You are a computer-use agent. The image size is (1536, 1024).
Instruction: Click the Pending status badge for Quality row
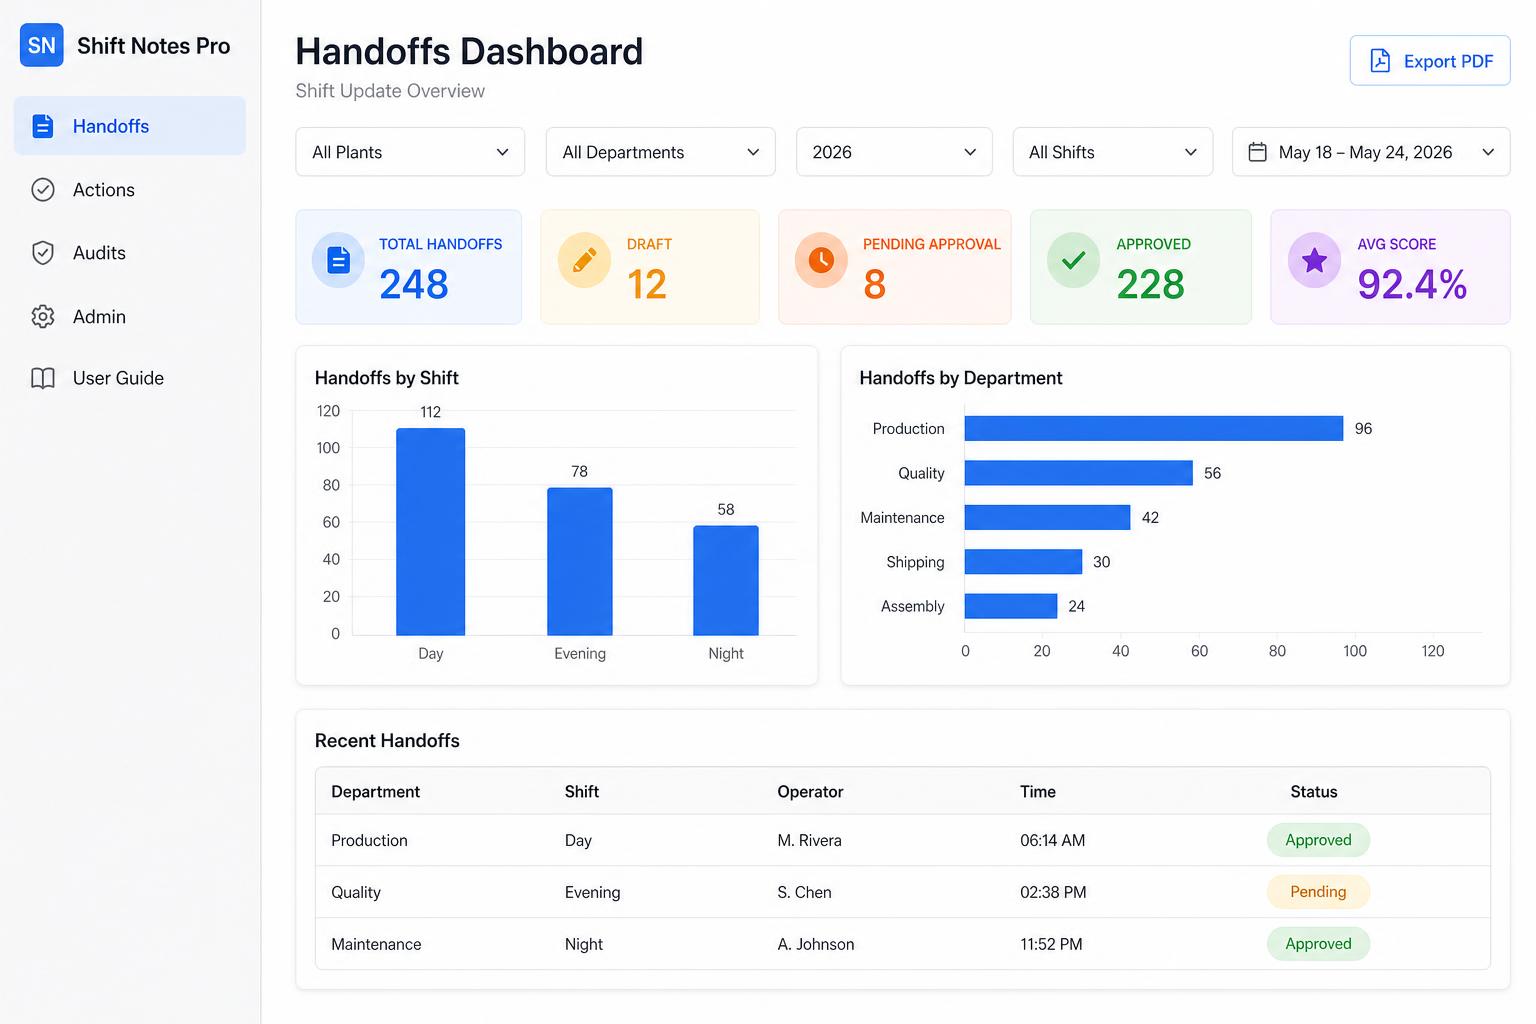click(x=1318, y=892)
